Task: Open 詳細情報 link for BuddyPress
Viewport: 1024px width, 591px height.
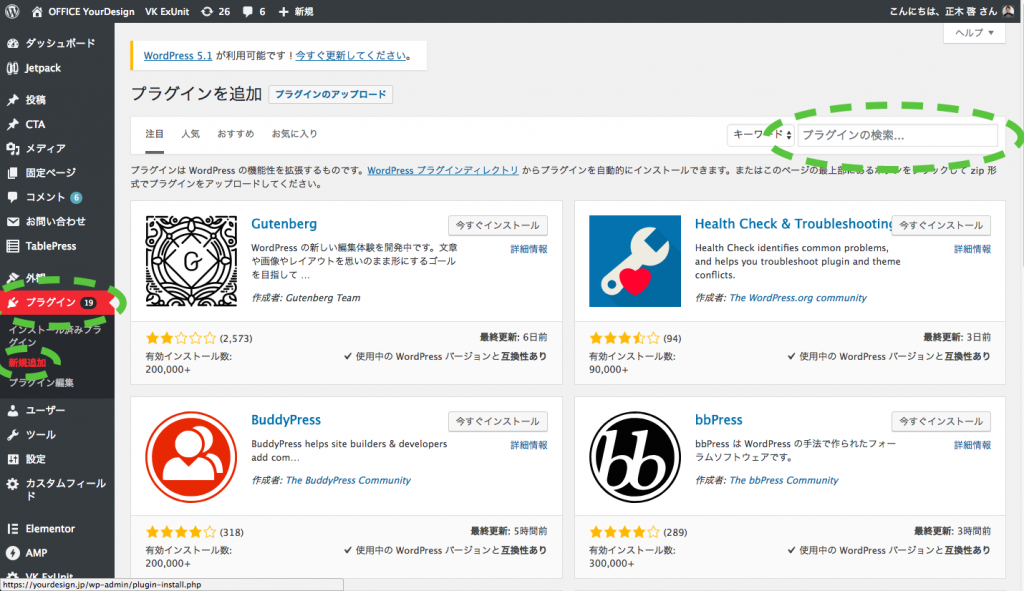Action: [528, 444]
